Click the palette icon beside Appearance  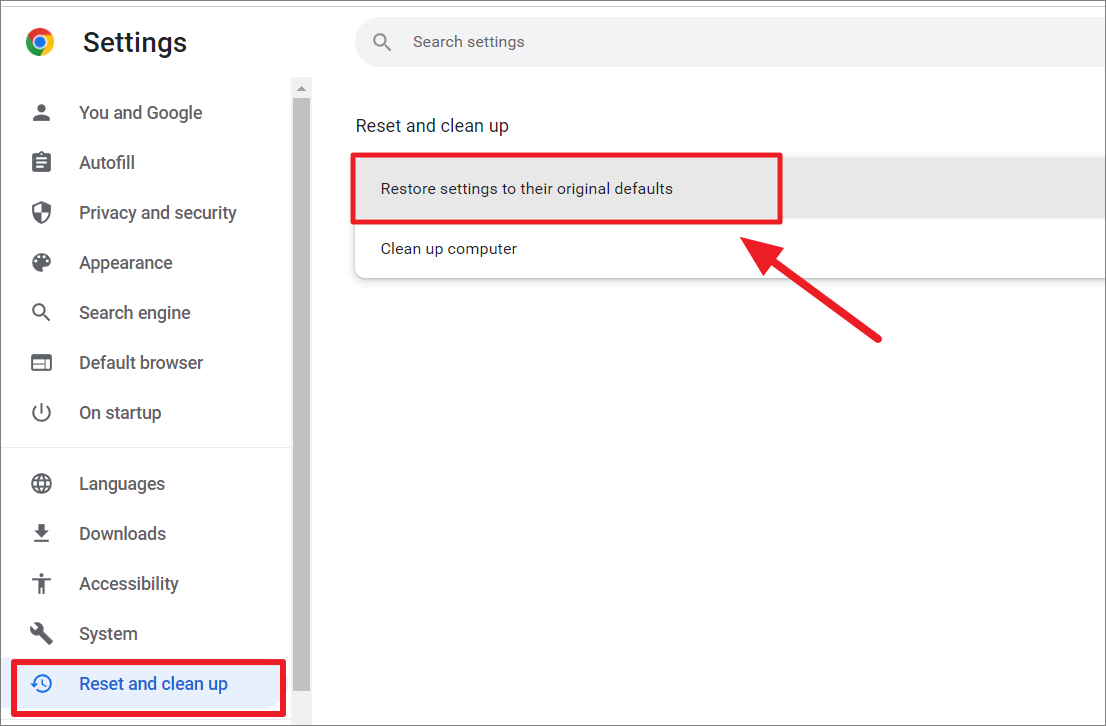point(42,262)
